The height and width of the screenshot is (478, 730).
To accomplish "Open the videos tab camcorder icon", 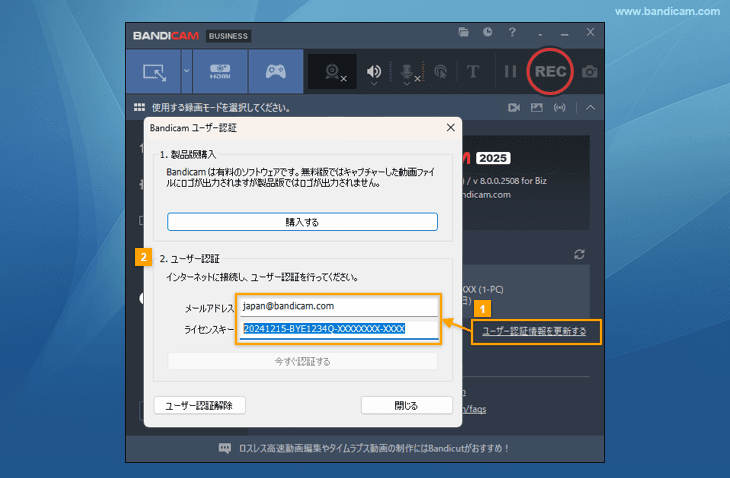I will point(514,108).
